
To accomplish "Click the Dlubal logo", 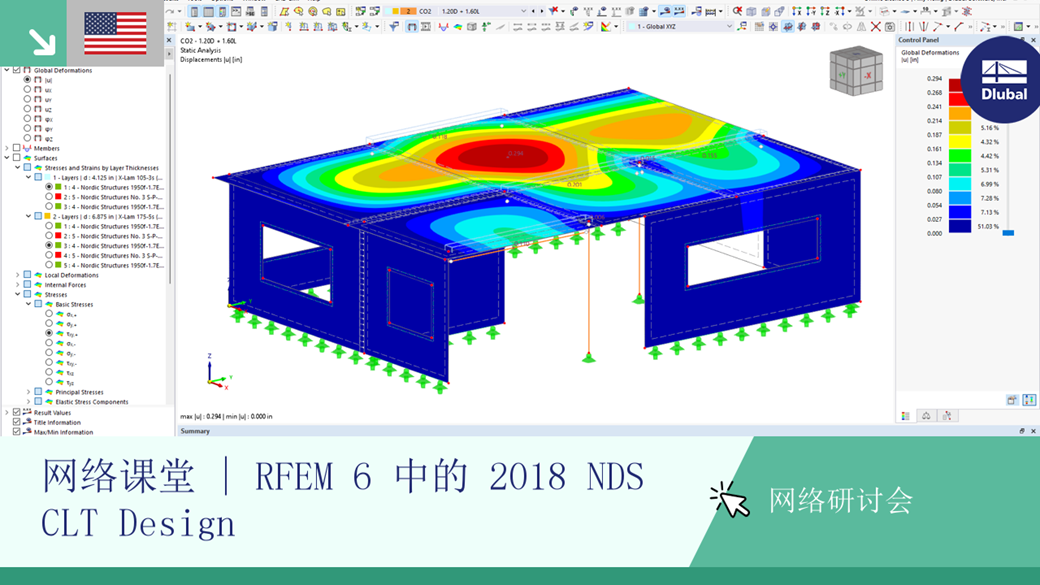I will (1004, 80).
